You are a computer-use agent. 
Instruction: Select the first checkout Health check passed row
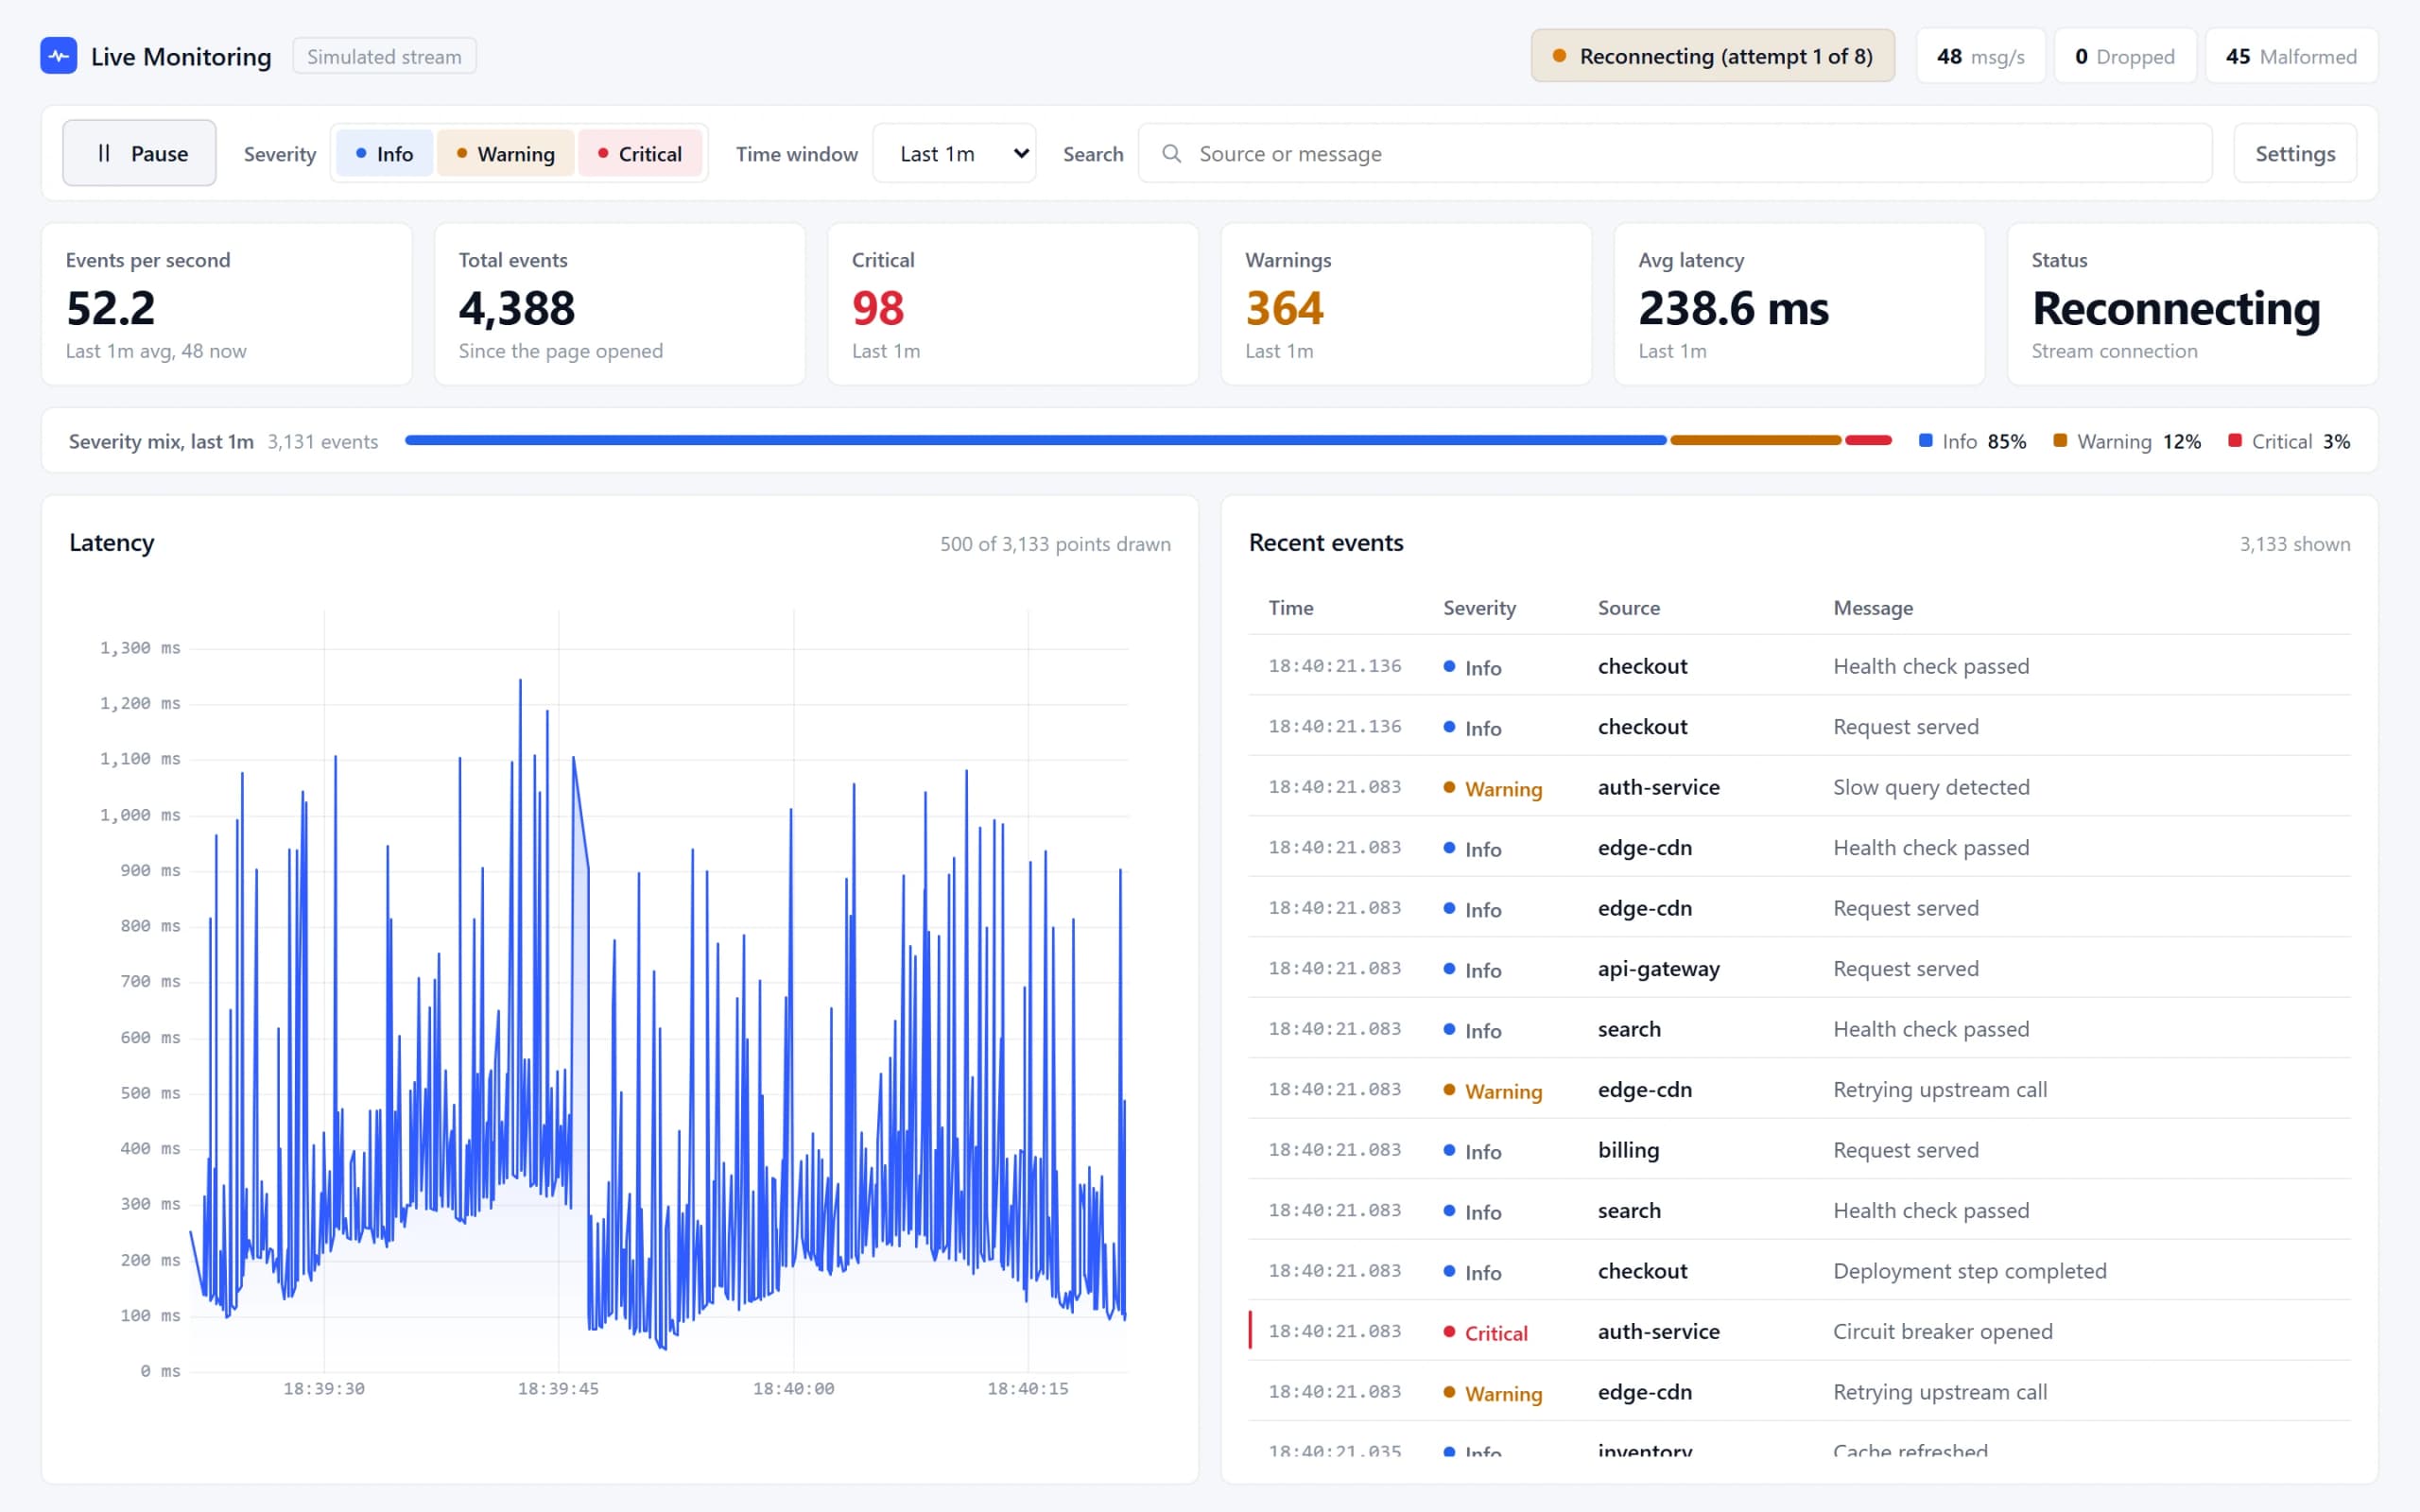[x=1799, y=666]
